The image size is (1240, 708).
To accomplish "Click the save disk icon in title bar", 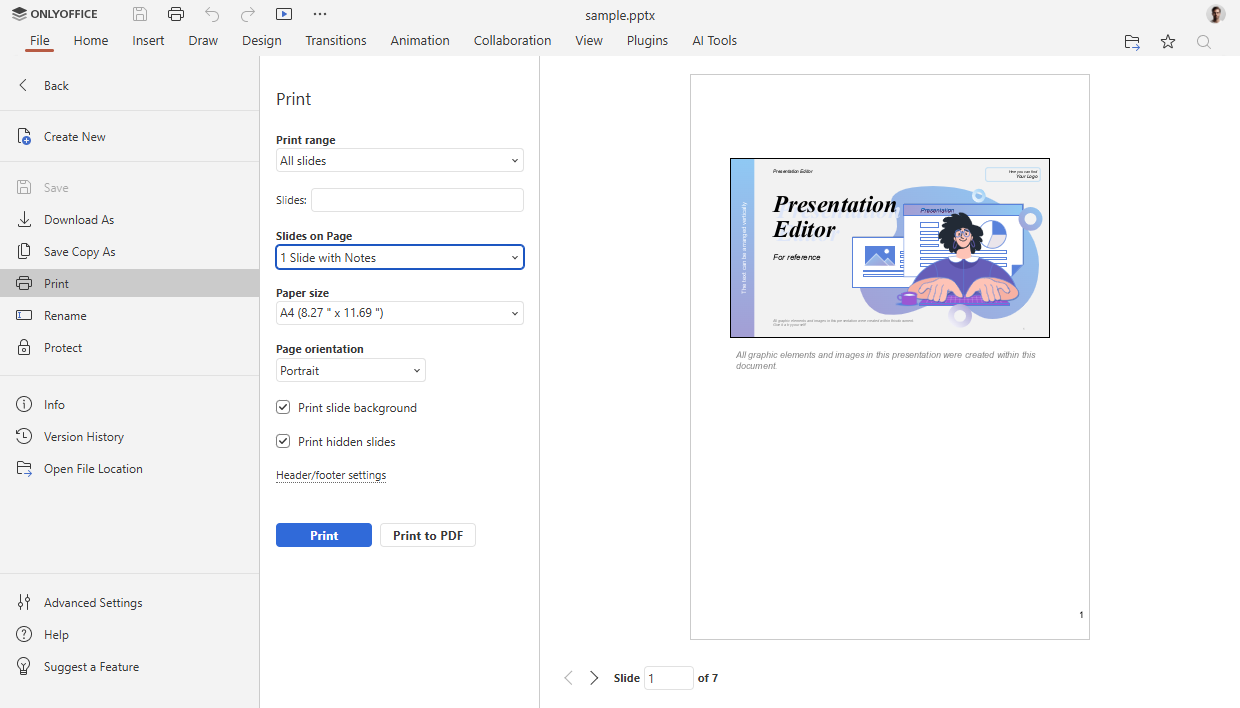I will click(x=140, y=14).
